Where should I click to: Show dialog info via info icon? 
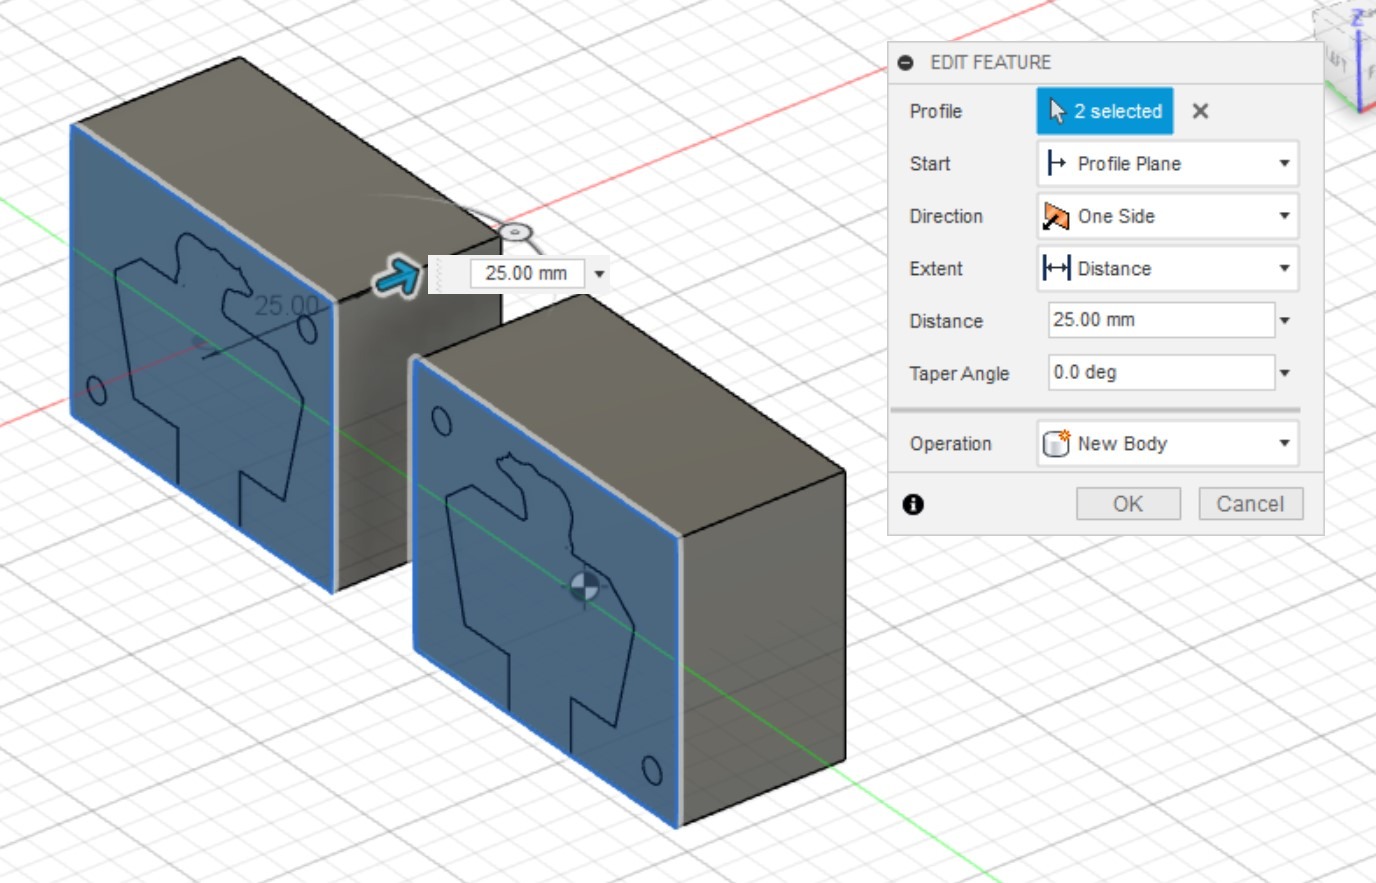(913, 504)
